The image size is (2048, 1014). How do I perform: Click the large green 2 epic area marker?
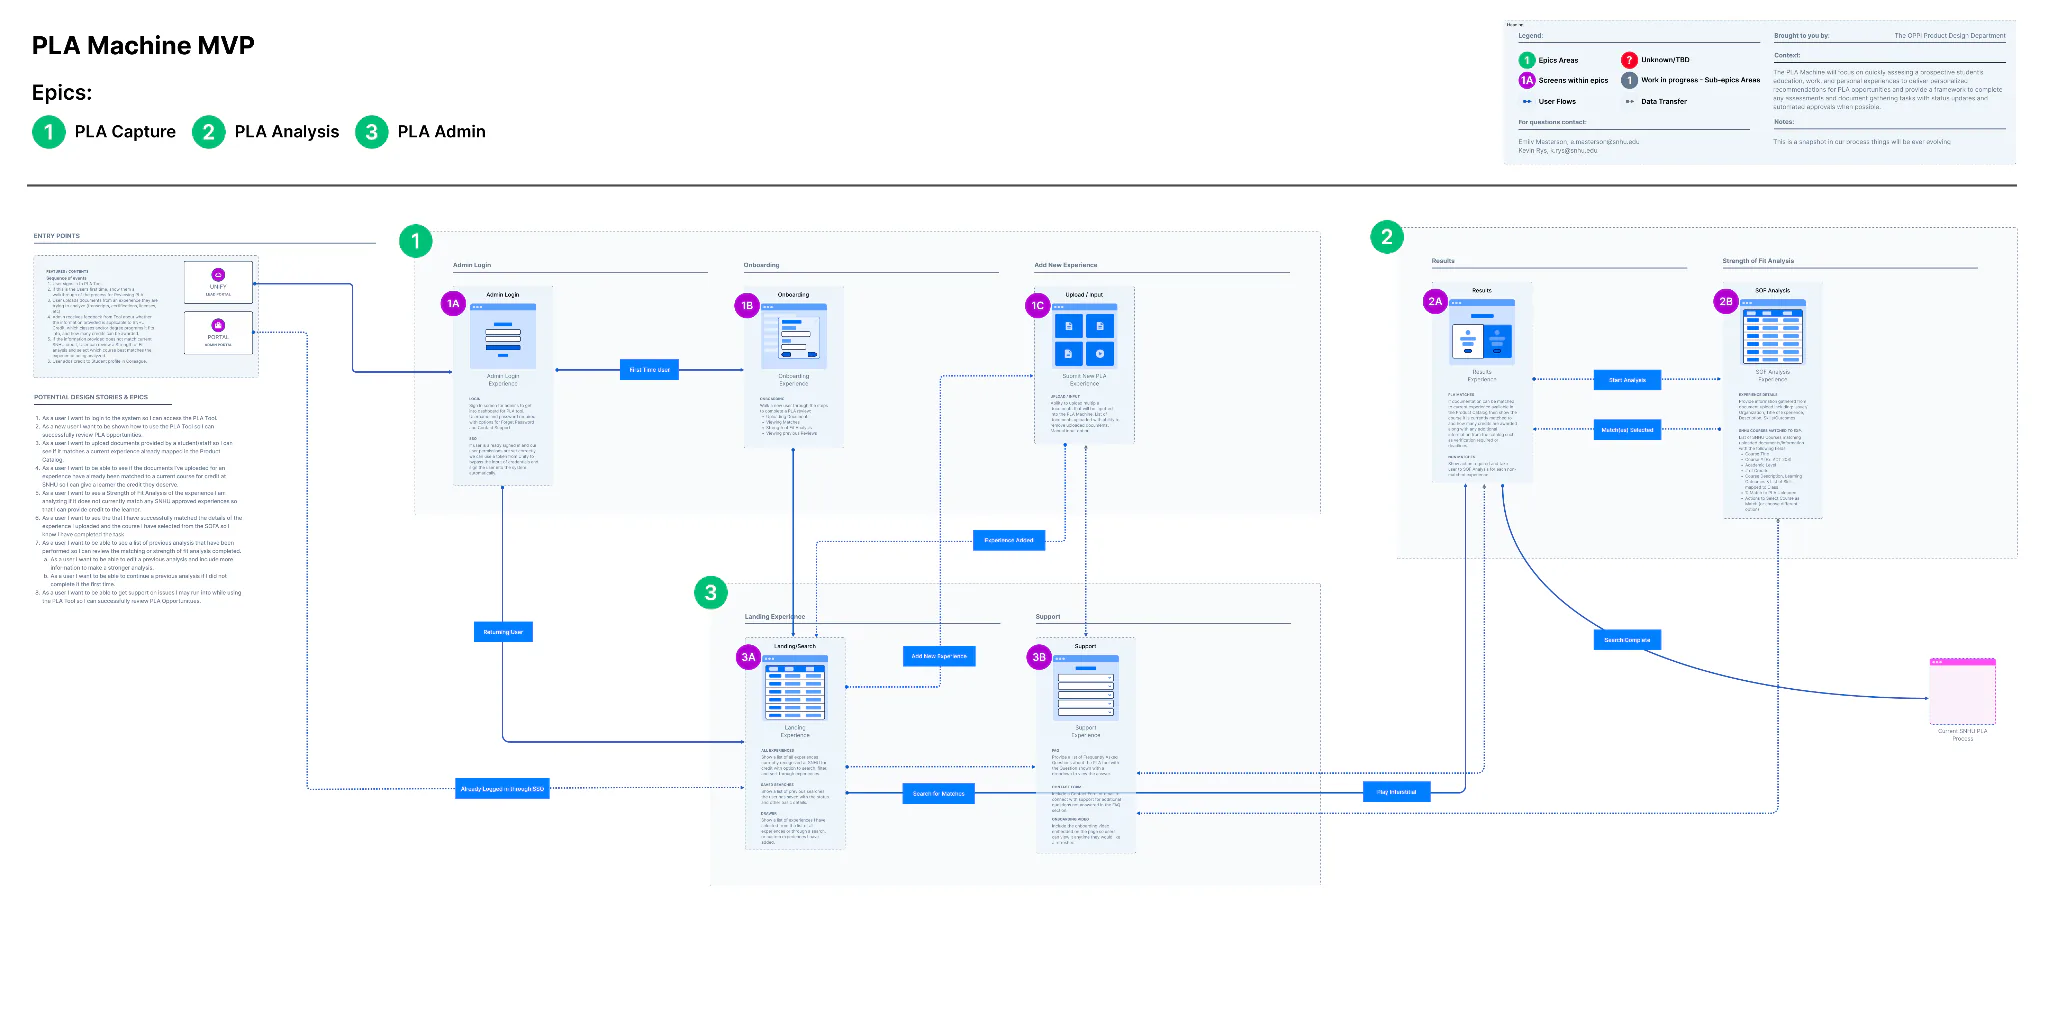[1386, 237]
